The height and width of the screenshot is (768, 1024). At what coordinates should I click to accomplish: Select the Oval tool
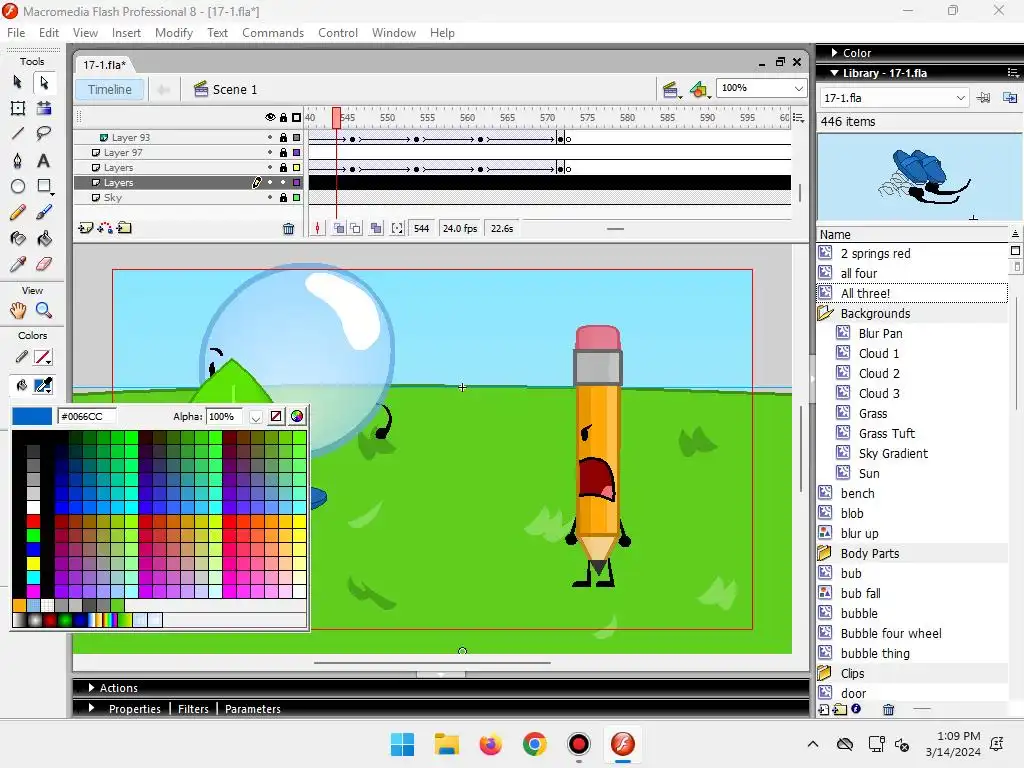point(18,186)
